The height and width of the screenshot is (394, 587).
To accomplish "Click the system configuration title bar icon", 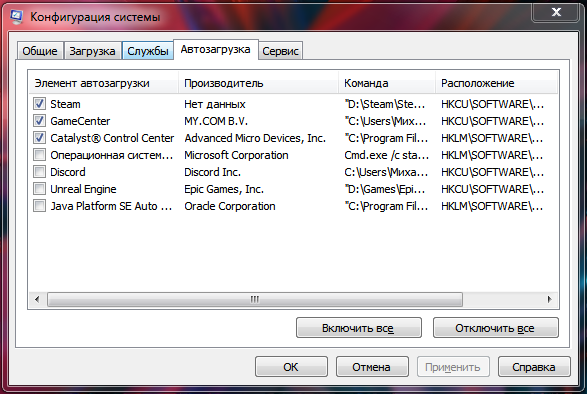I will tap(16, 17).
